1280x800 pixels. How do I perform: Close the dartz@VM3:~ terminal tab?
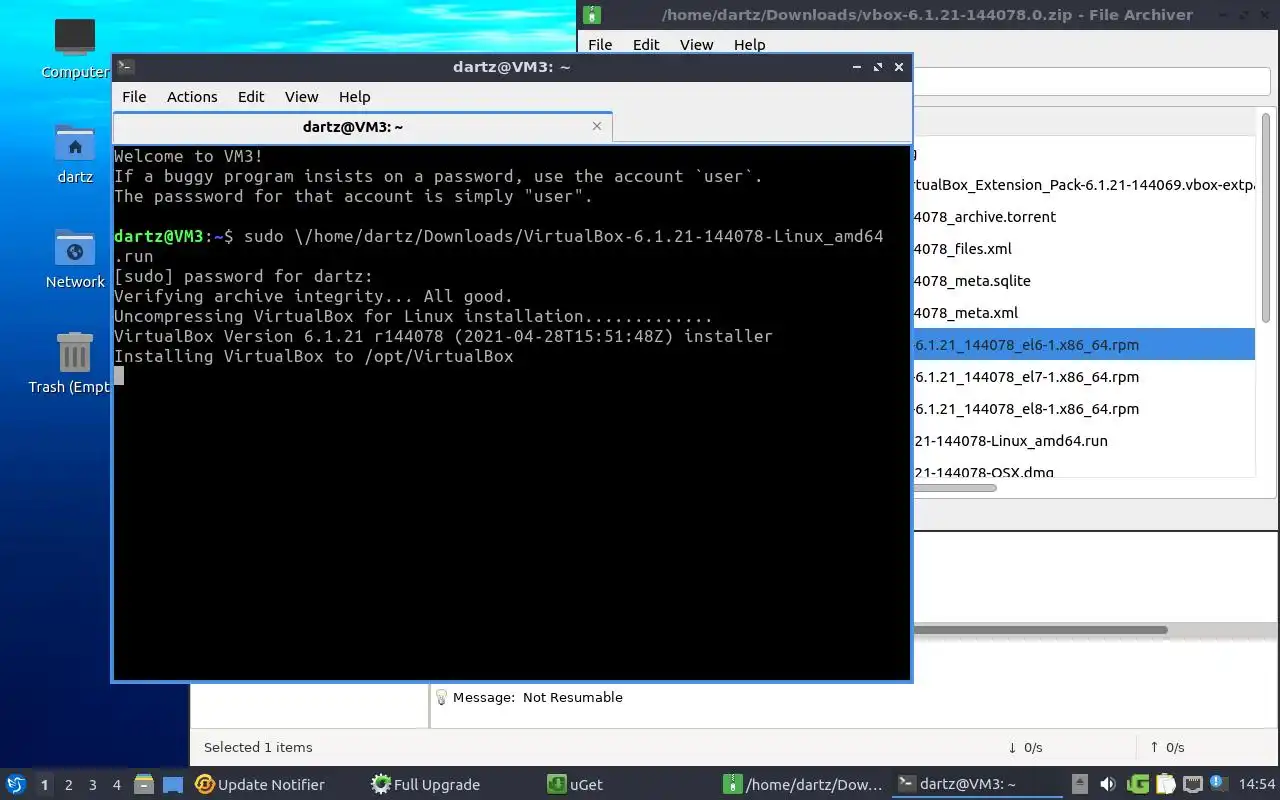pos(597,126)
